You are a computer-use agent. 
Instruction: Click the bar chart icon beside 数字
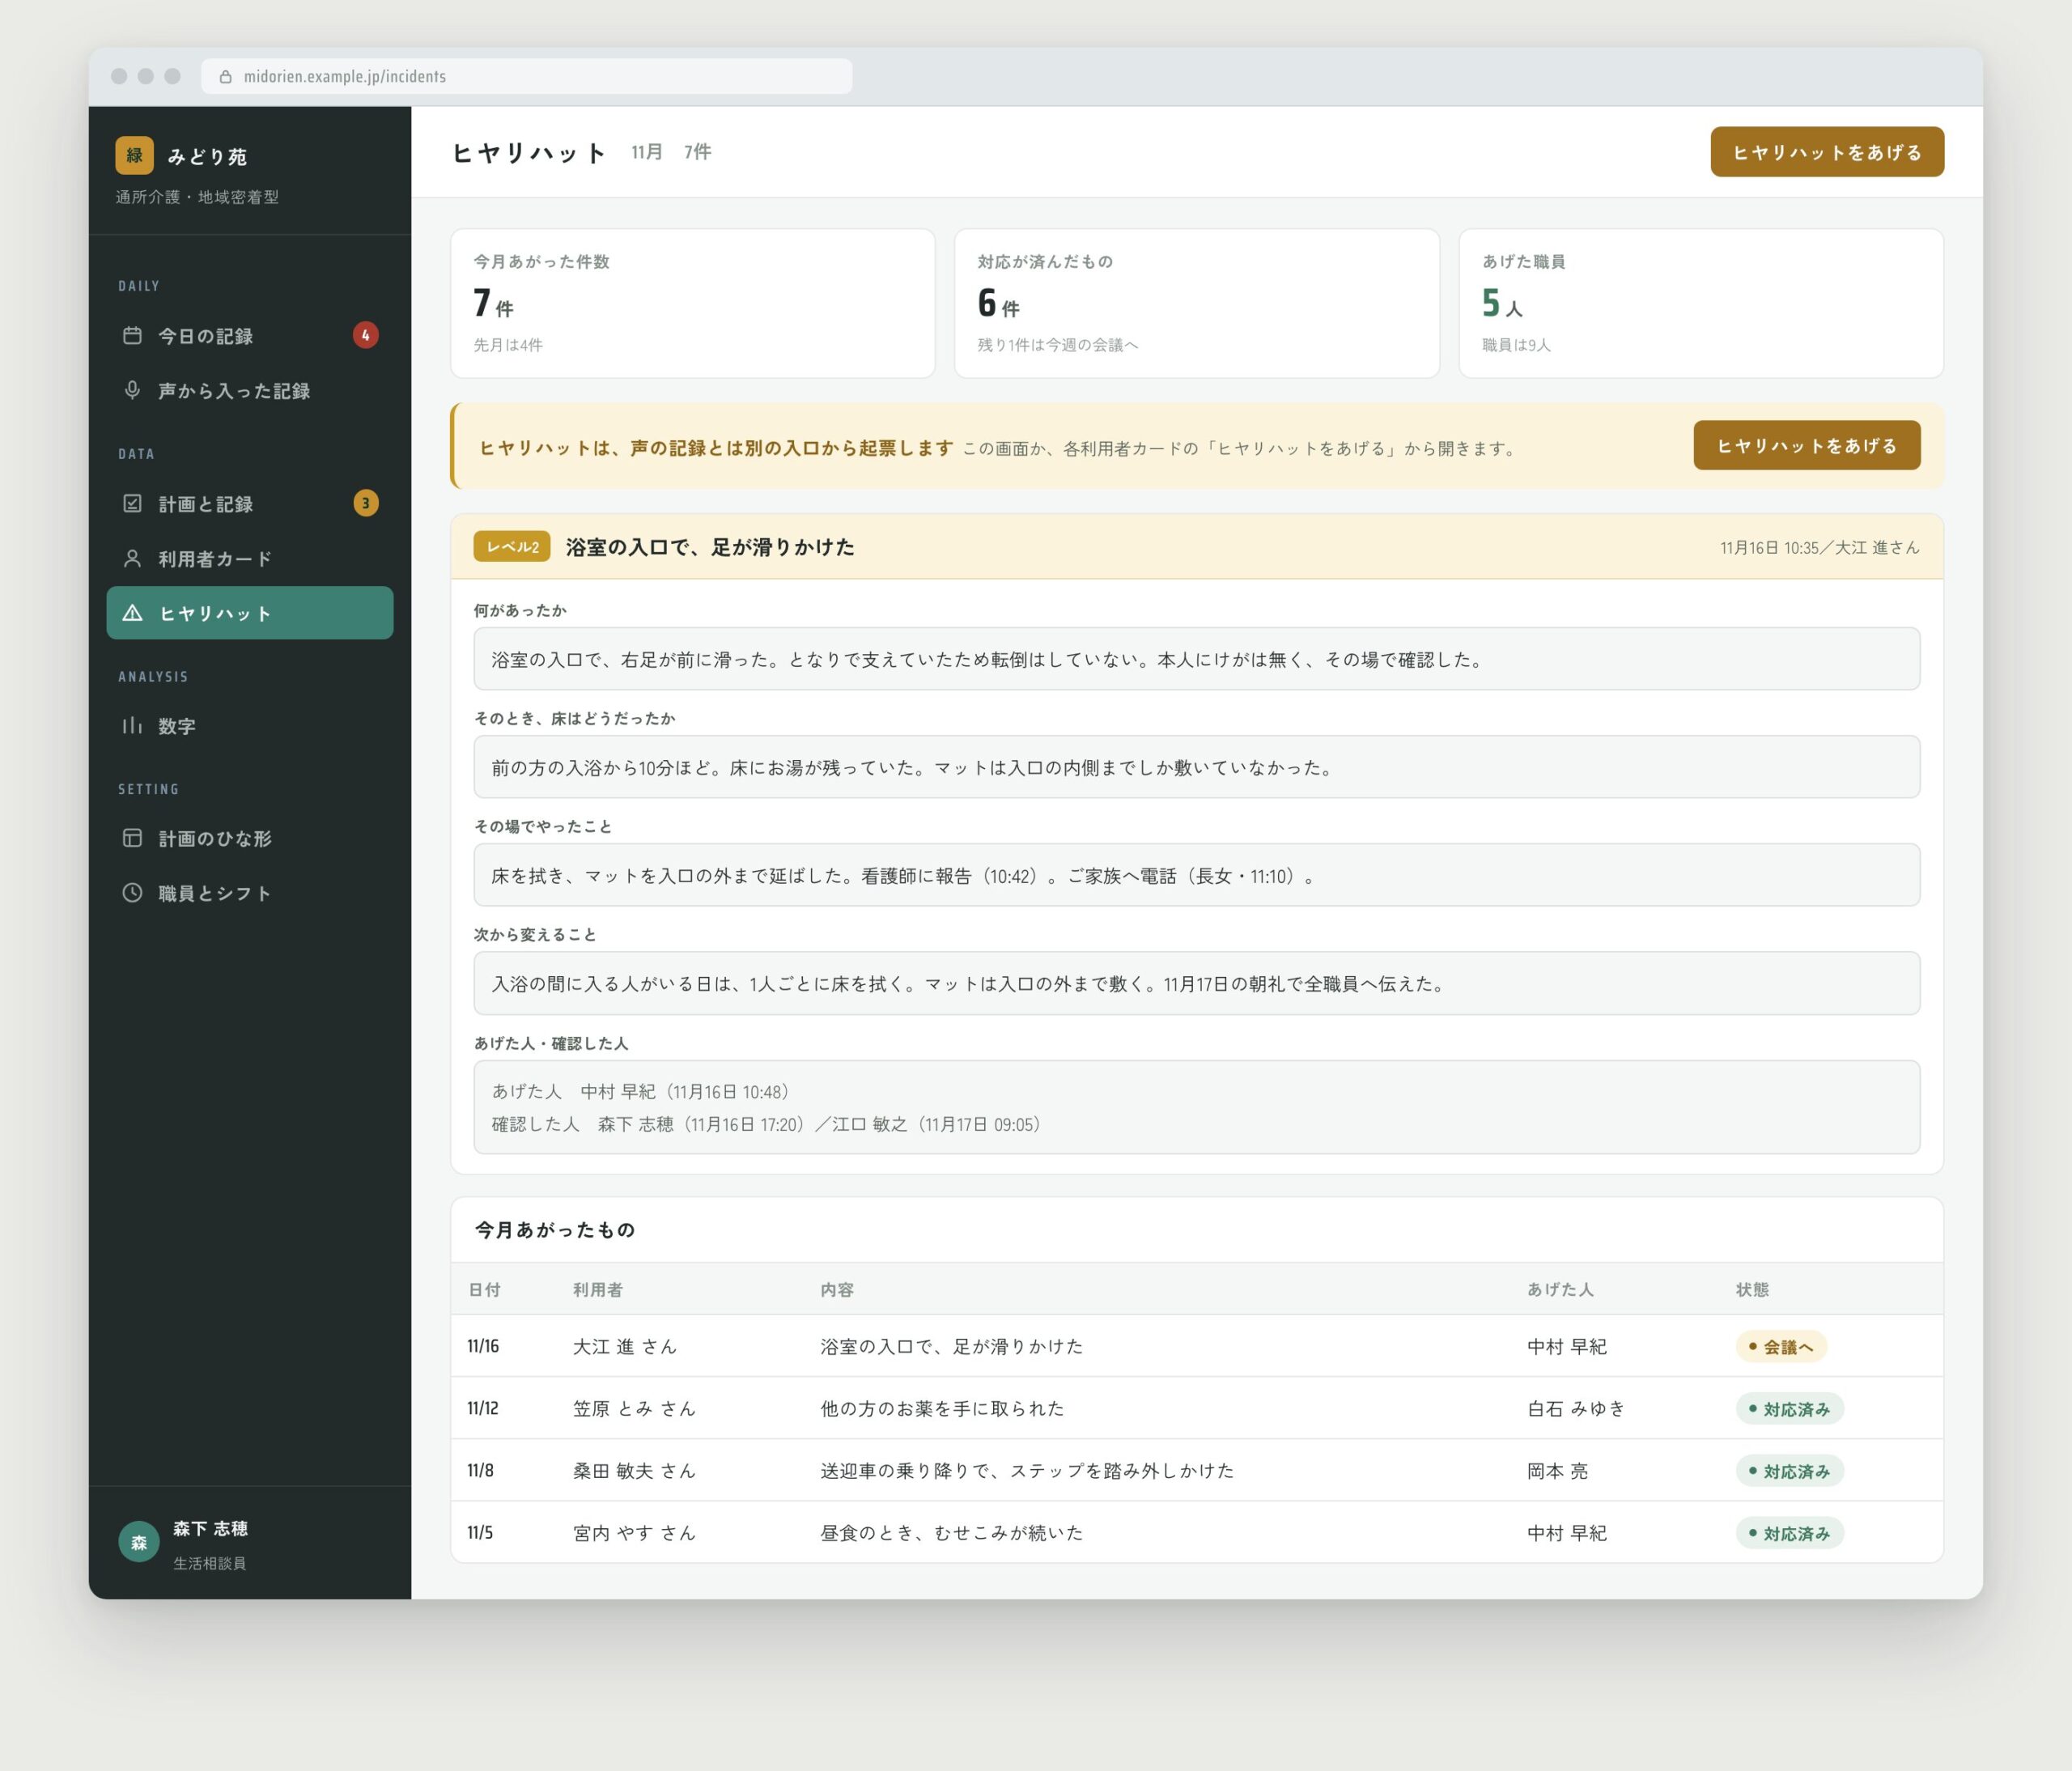132,725
